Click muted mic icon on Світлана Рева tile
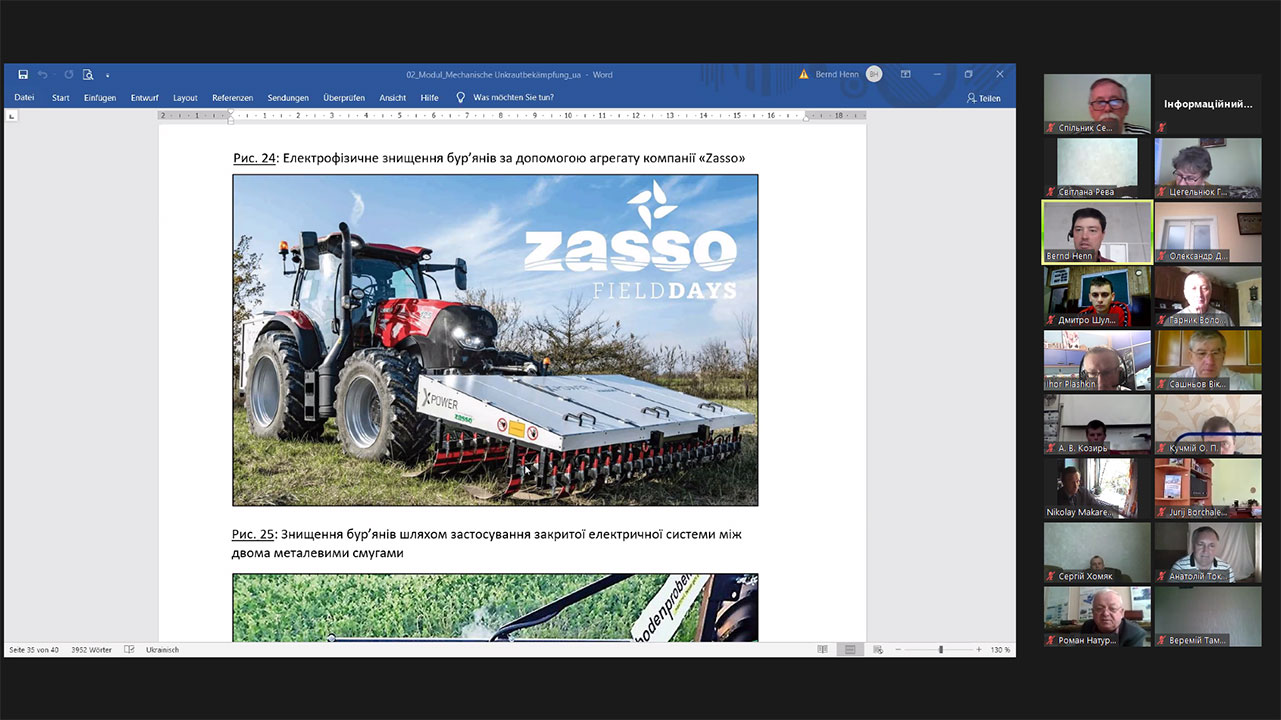 [1051, 192]
